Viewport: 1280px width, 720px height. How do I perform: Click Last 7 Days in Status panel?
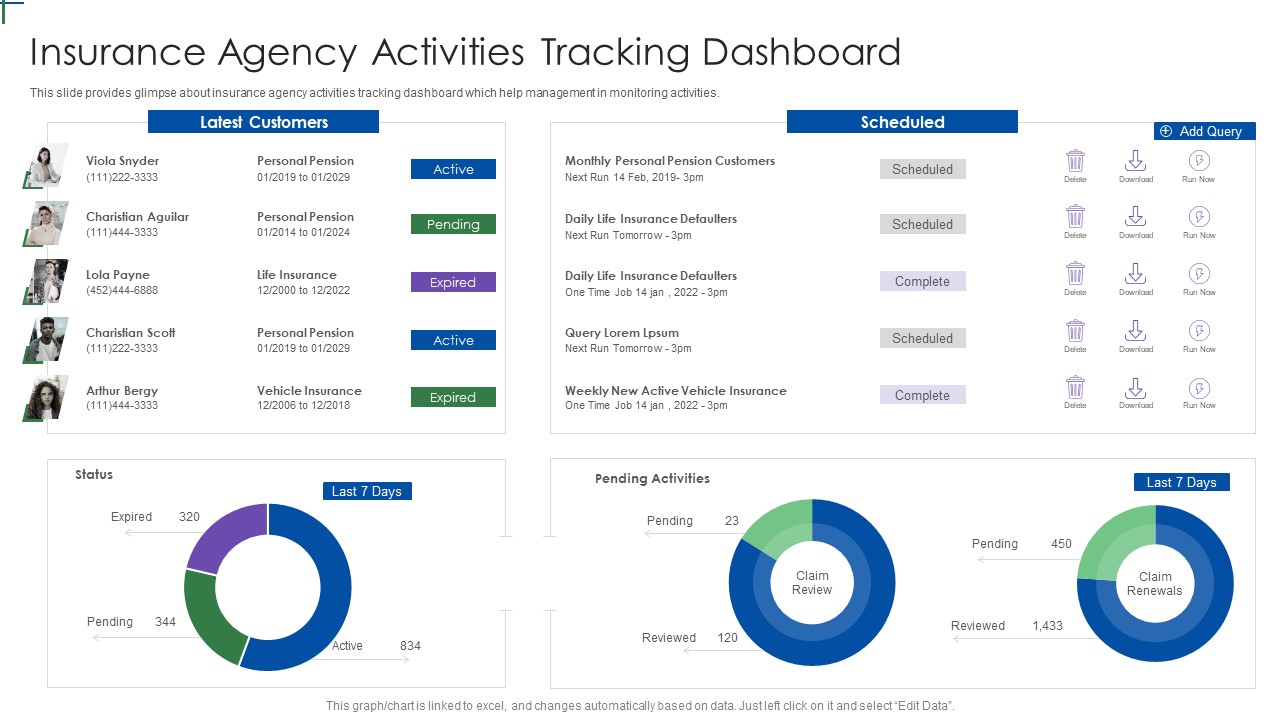[366, 491]
